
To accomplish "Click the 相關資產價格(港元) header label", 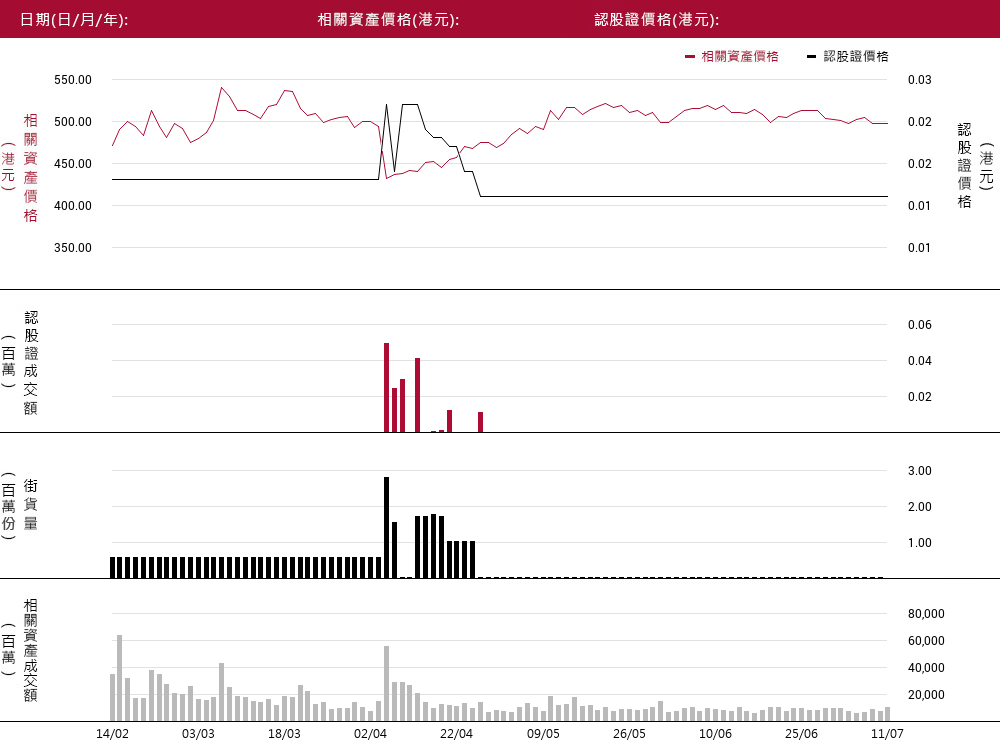I will pos(388,19).
